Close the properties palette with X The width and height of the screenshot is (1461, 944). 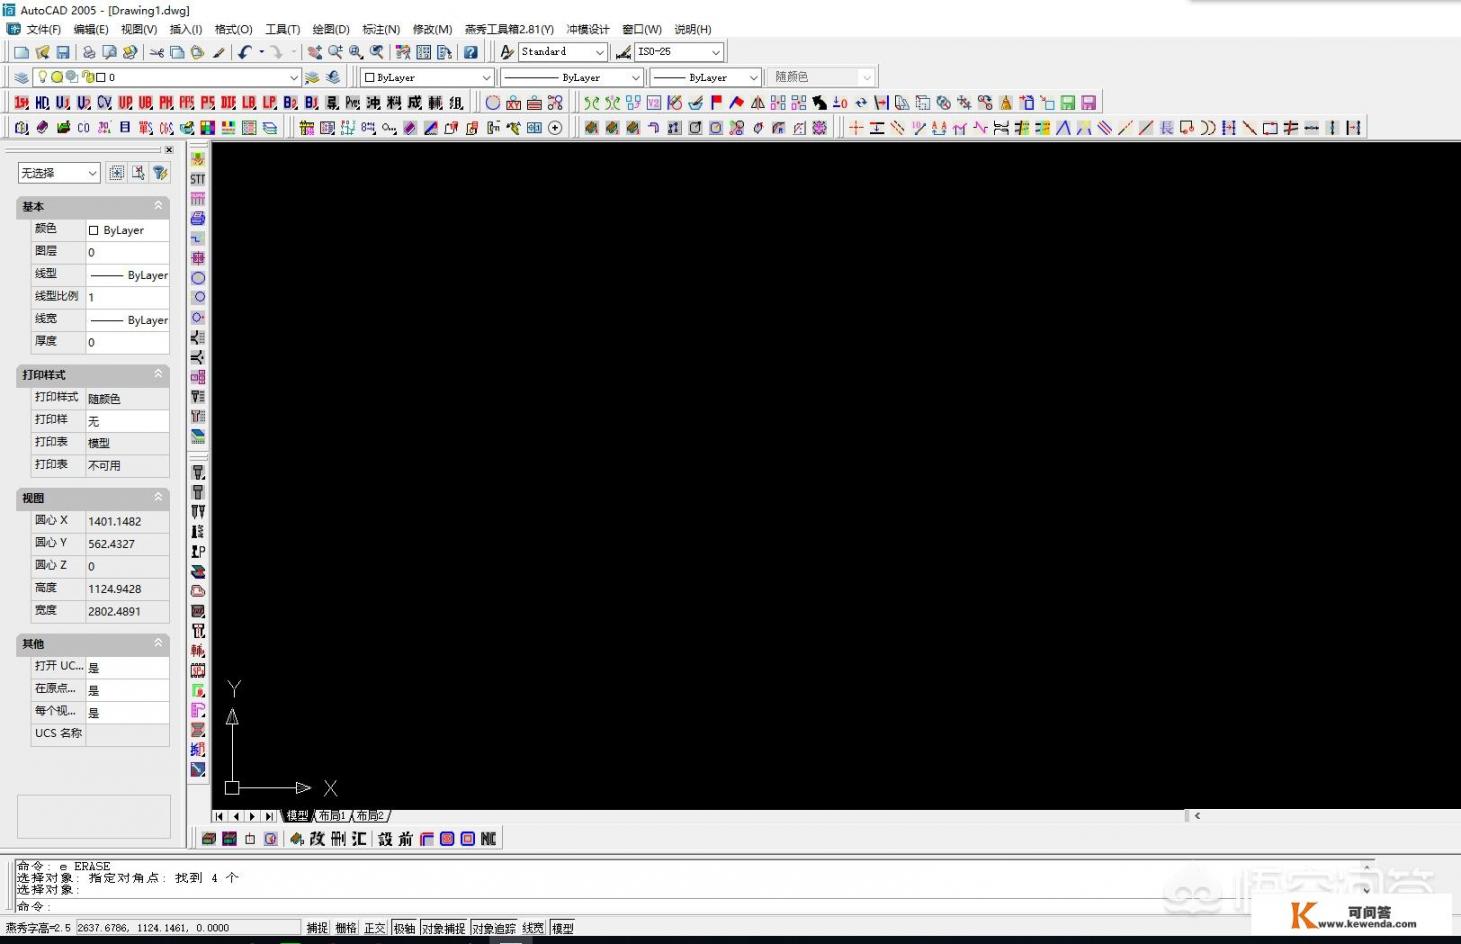169,150
